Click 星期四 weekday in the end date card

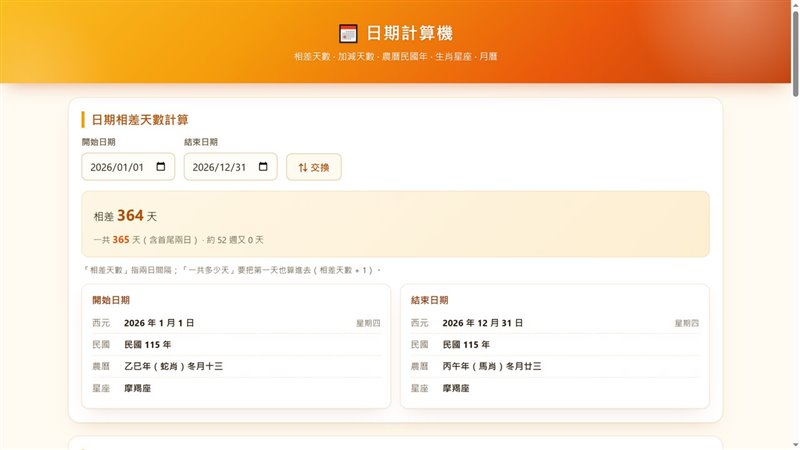687,323
